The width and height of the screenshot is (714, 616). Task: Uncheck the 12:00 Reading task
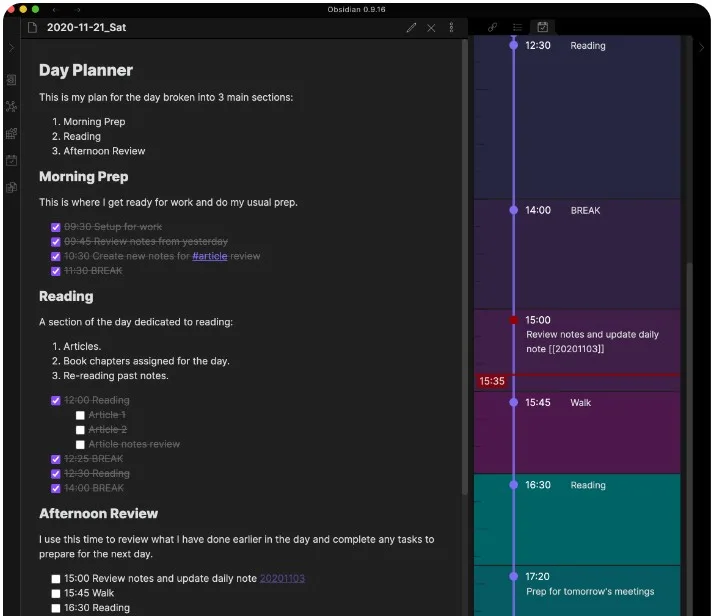coord(56,400)
